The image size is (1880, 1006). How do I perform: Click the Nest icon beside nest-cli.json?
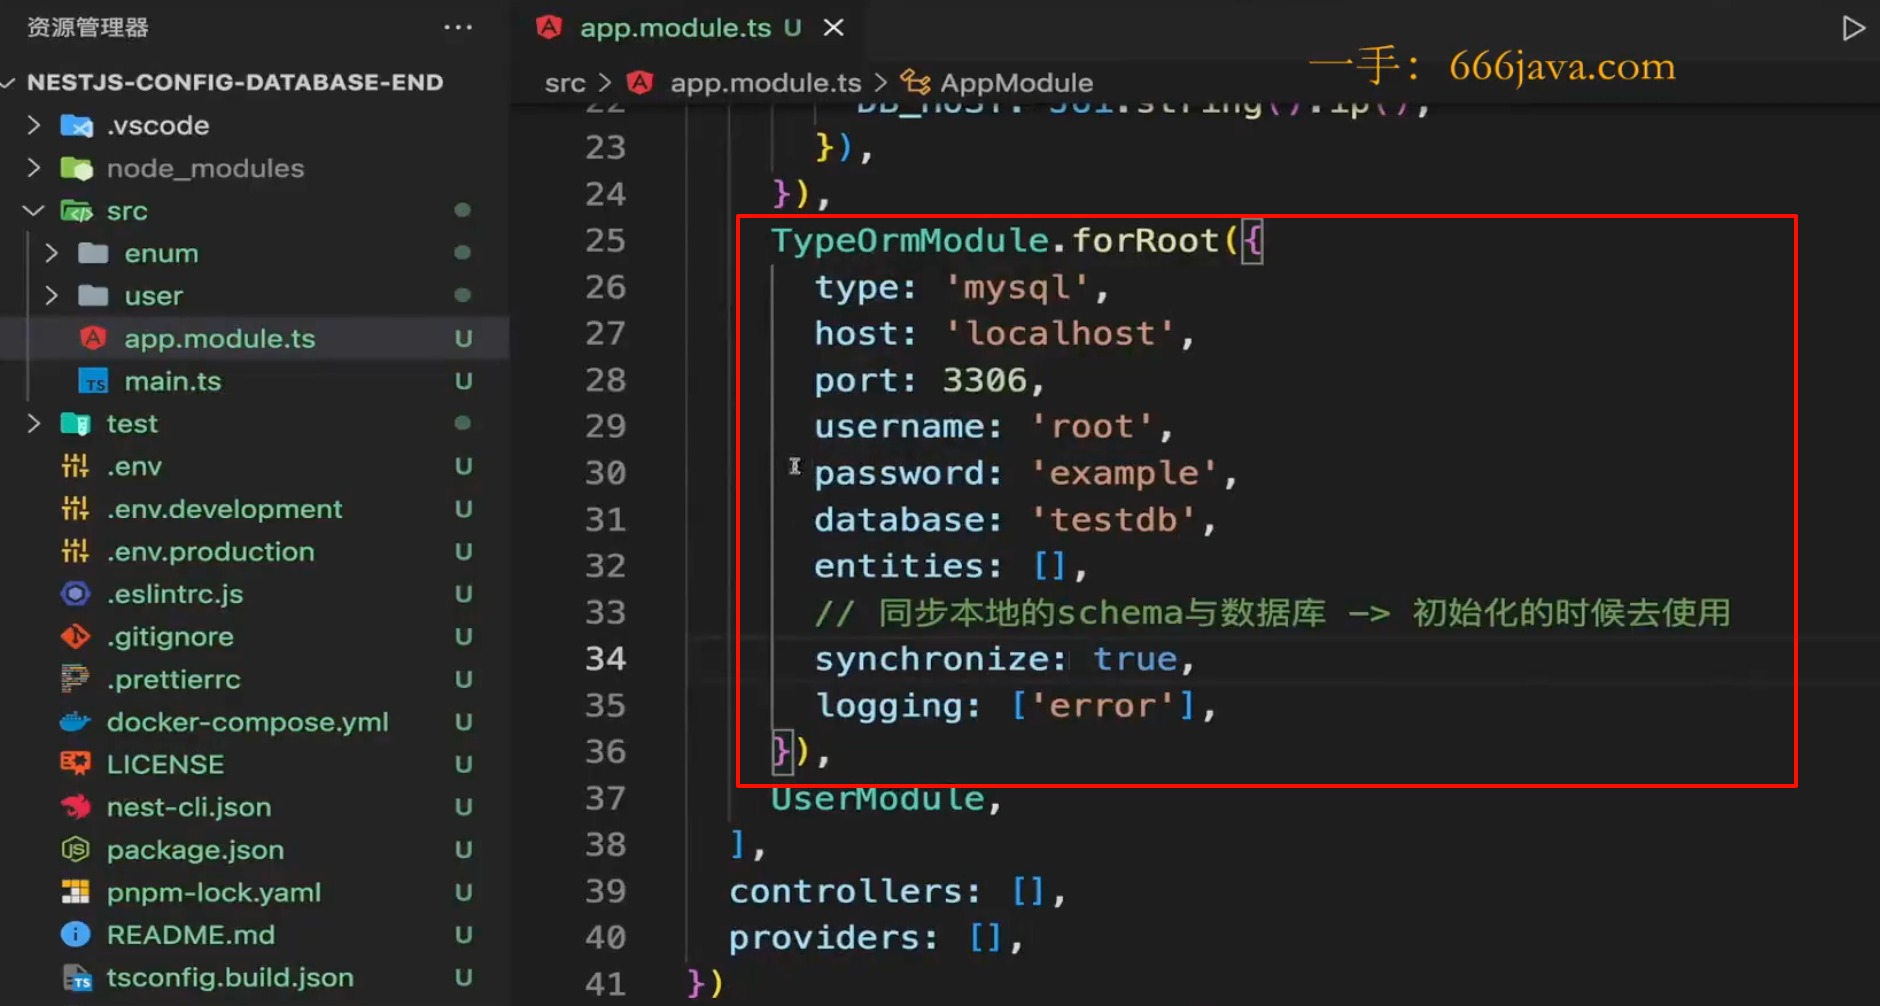[x=75, y=806]
